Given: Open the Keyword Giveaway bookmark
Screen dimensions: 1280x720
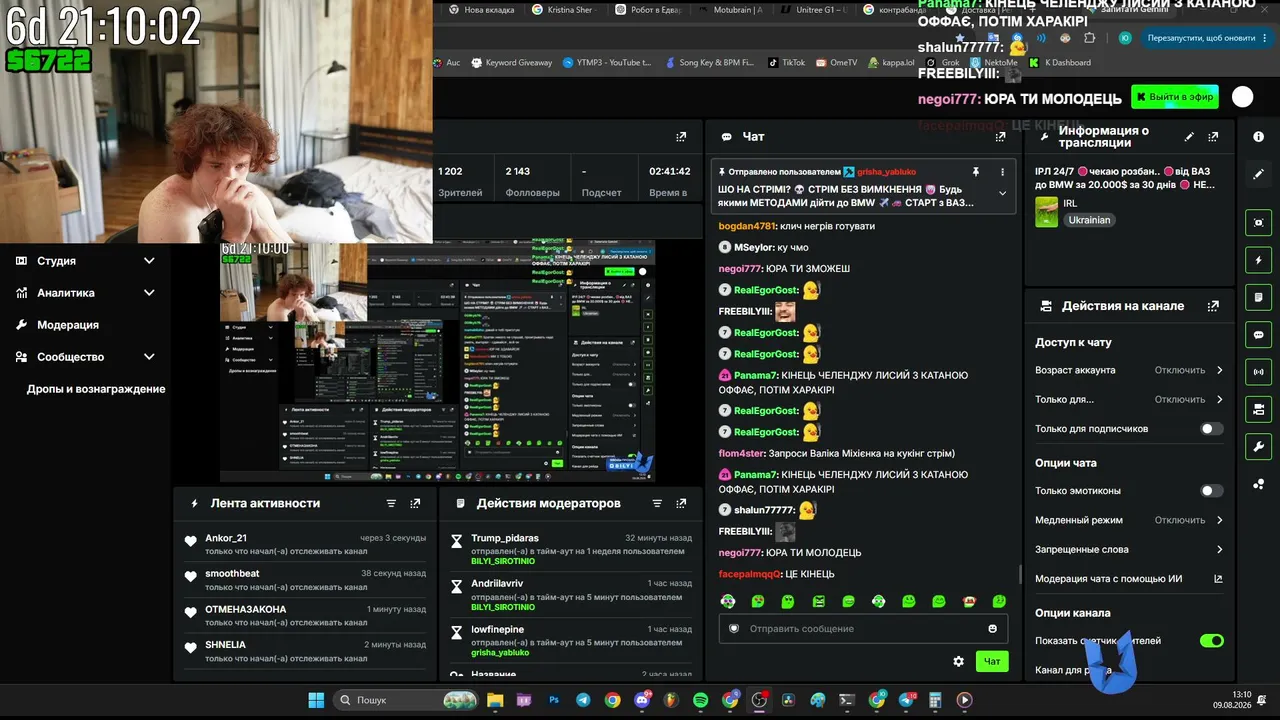Looking at the screenshot, I should coord(512,62).
